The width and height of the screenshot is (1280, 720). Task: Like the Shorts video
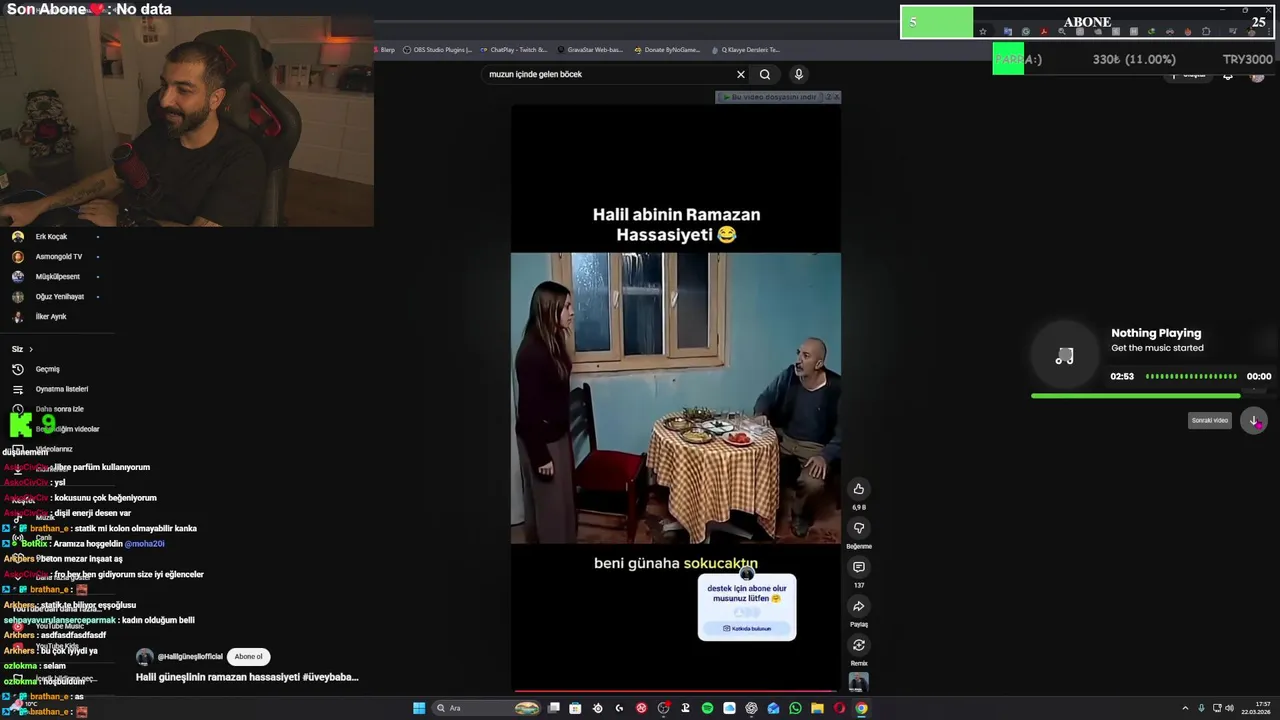coord(858,489)
